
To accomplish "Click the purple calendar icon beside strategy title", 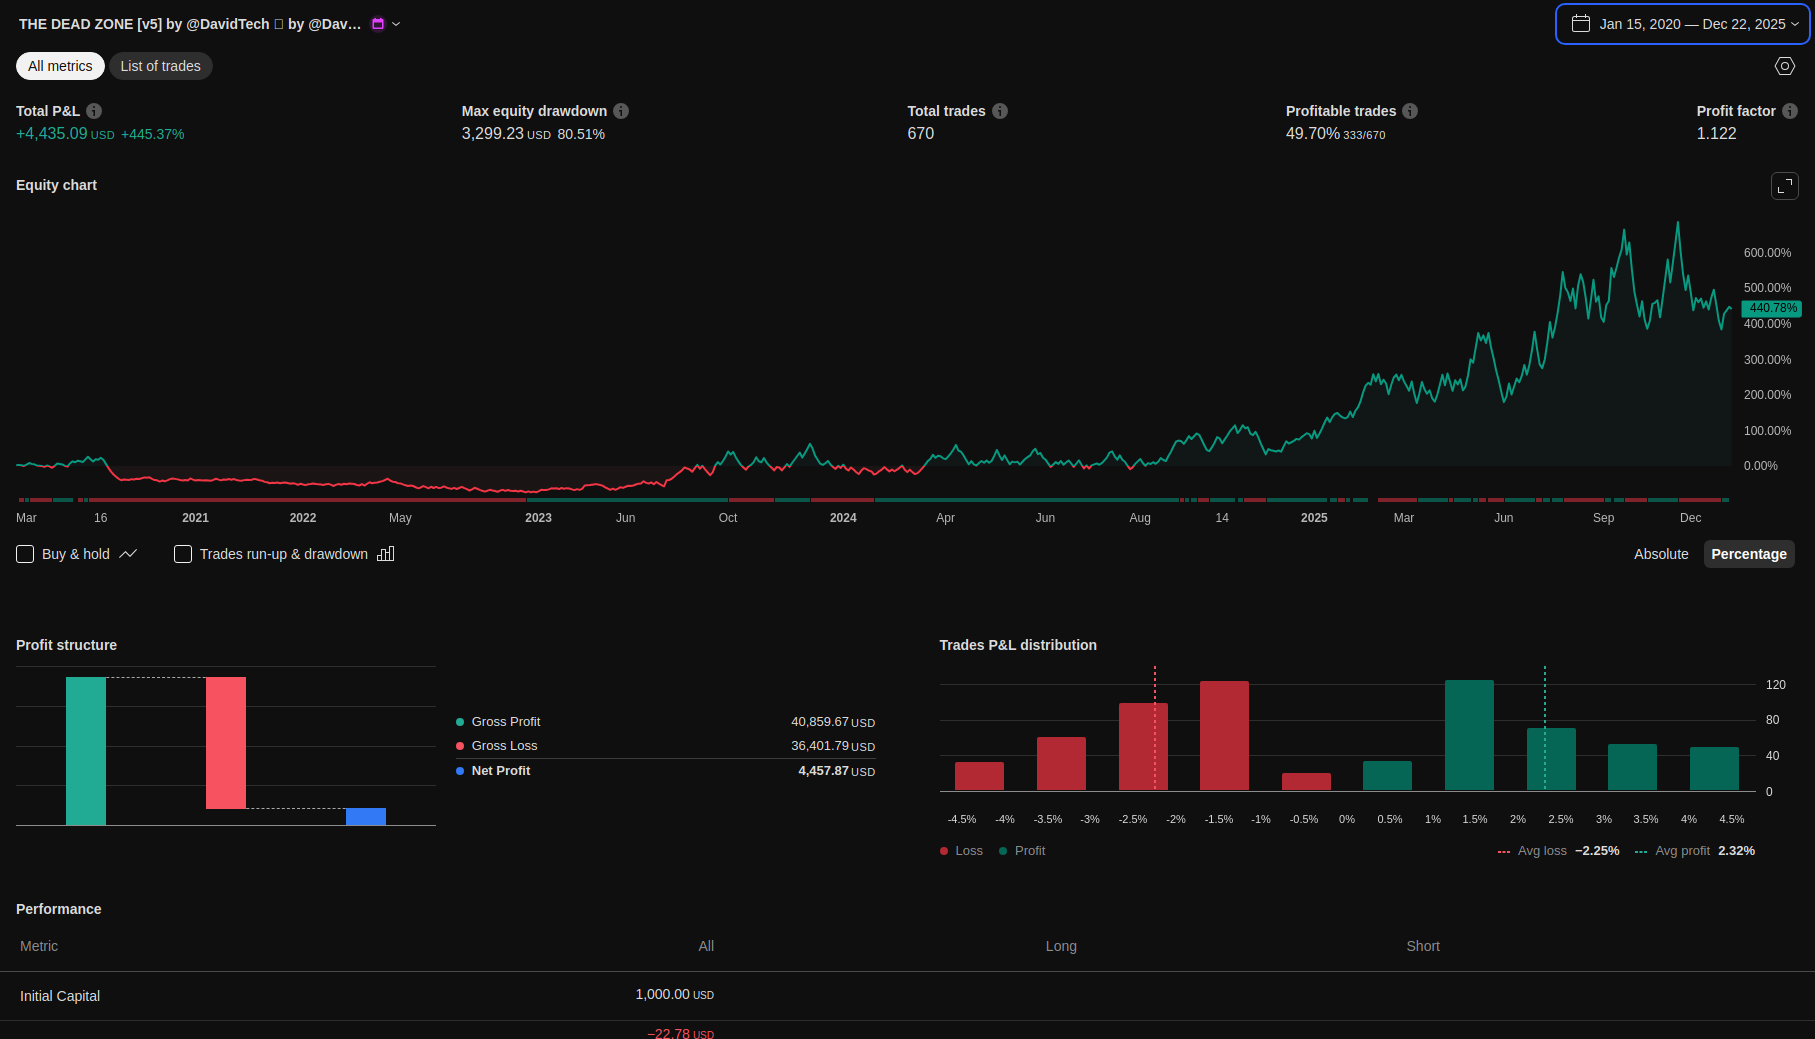I will point(378,24).
